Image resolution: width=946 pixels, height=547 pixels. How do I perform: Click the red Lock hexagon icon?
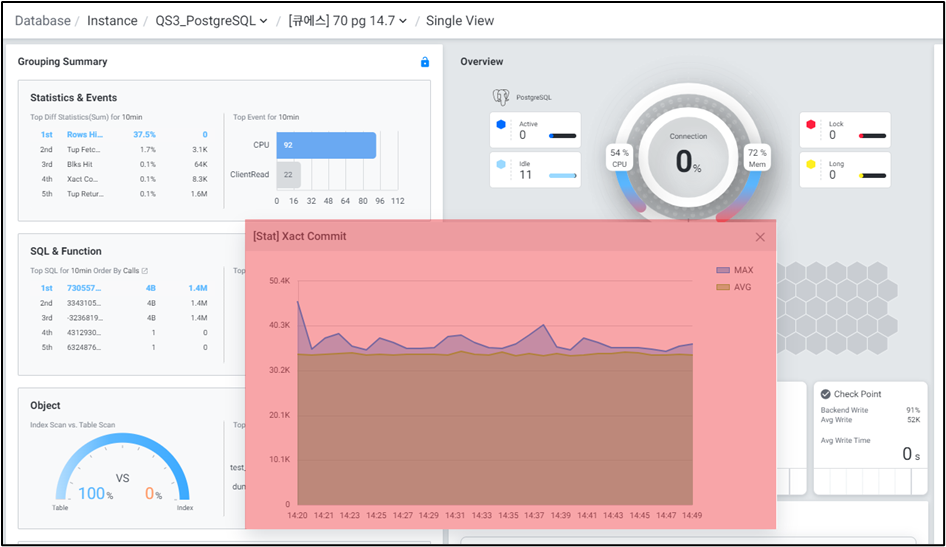[x=810, y=124]
